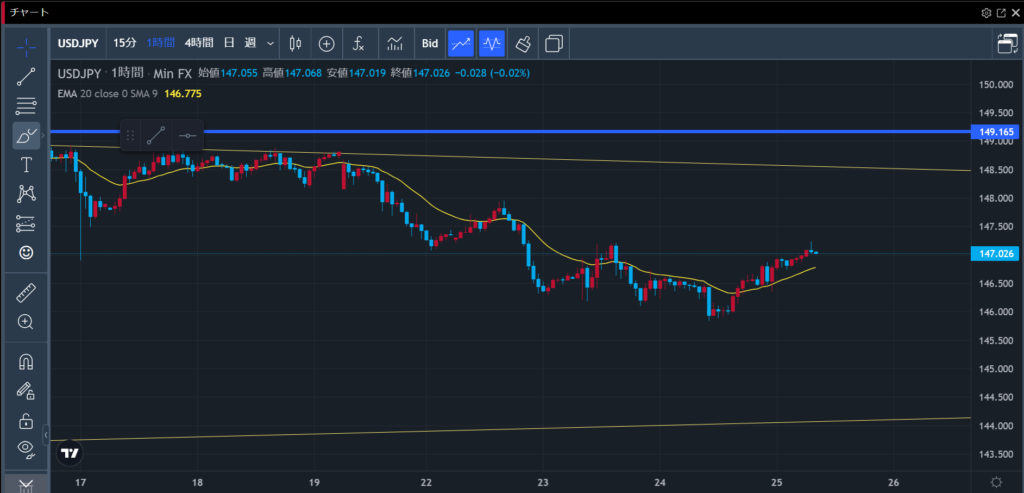Image resolution: width=1024 pixels, height=493 pixels.
Task: Select the ruler measure tool
Action: pos(26,293)
